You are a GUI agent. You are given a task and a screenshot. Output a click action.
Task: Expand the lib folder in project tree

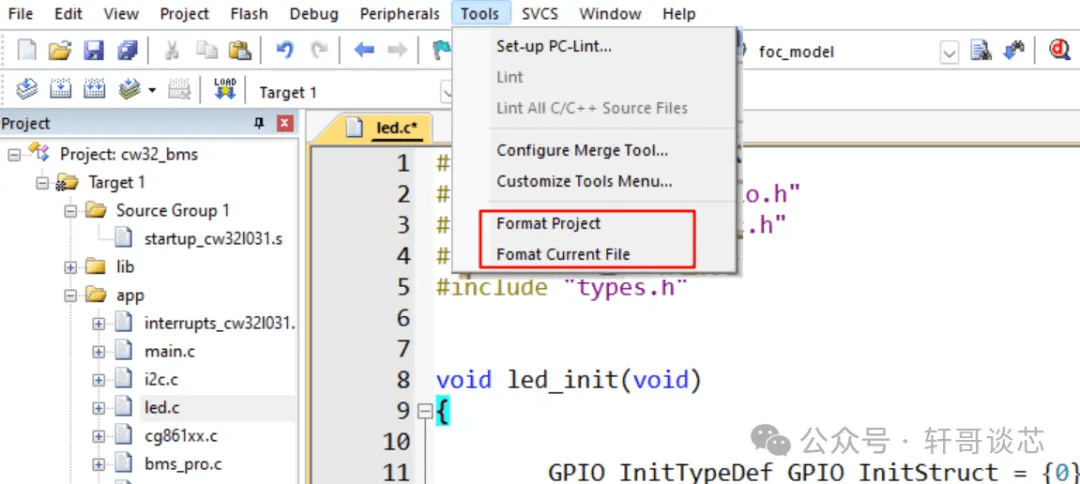coord(71,267)
